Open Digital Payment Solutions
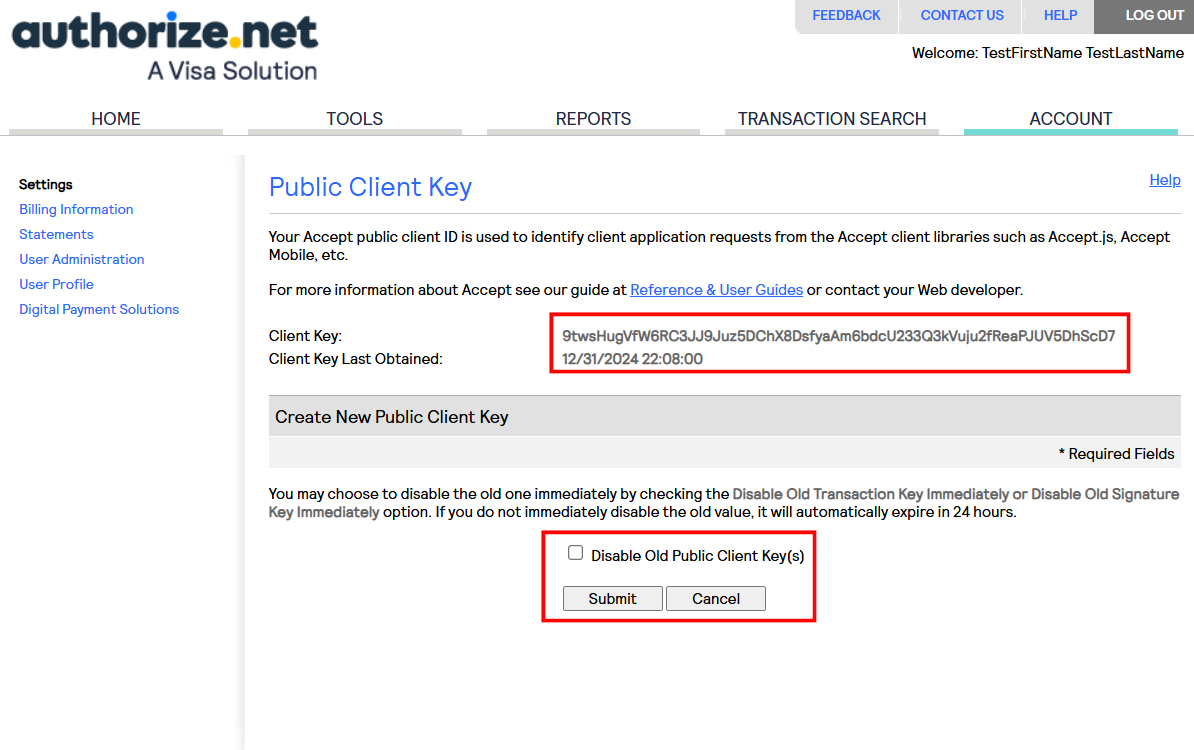The image size is (1194, 750). pos(99,309)
